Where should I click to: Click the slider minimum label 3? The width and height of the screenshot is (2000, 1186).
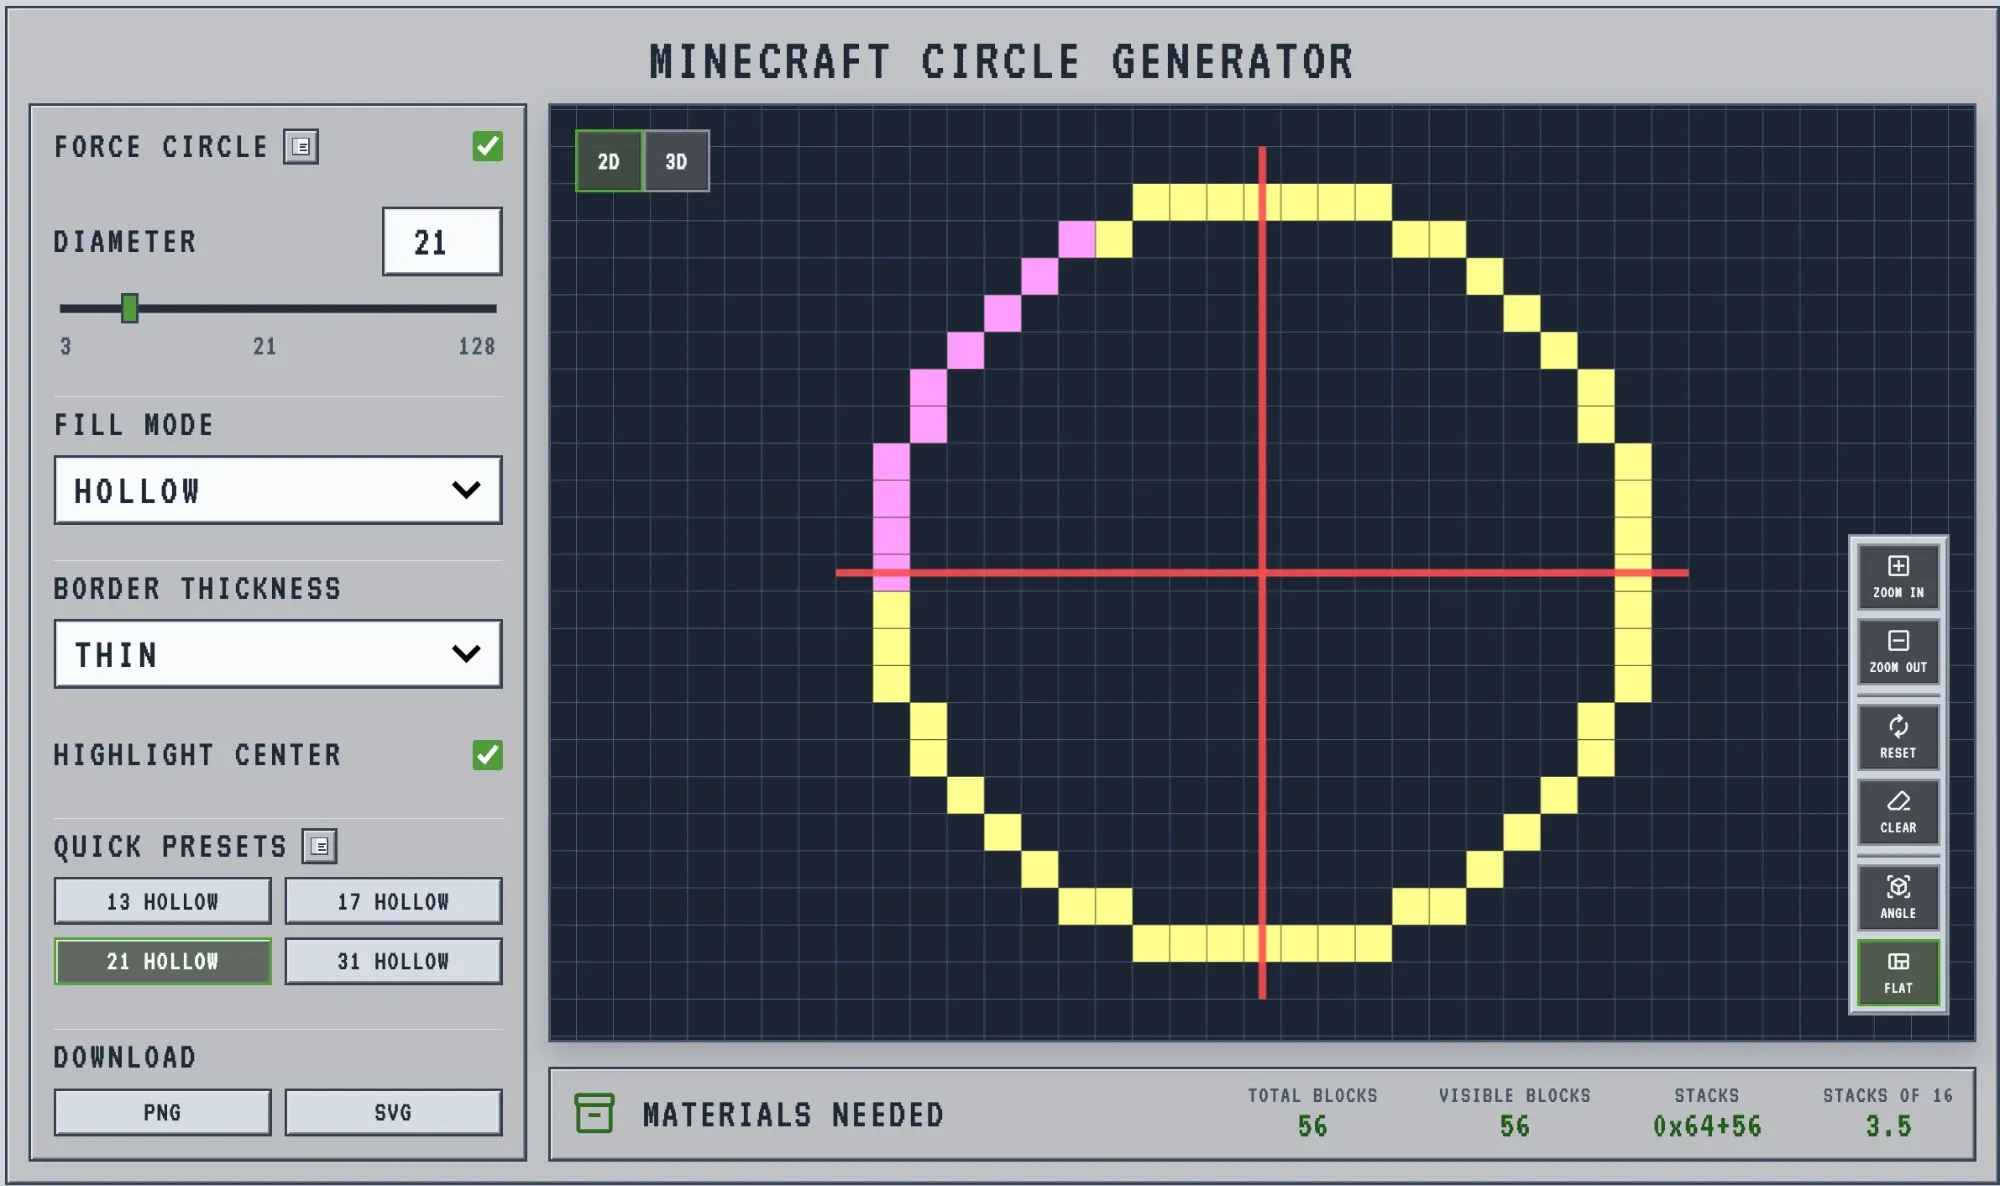66,347
